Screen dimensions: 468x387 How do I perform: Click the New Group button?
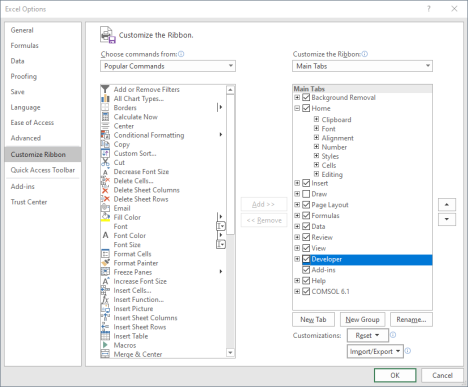[x=362, y=320]
